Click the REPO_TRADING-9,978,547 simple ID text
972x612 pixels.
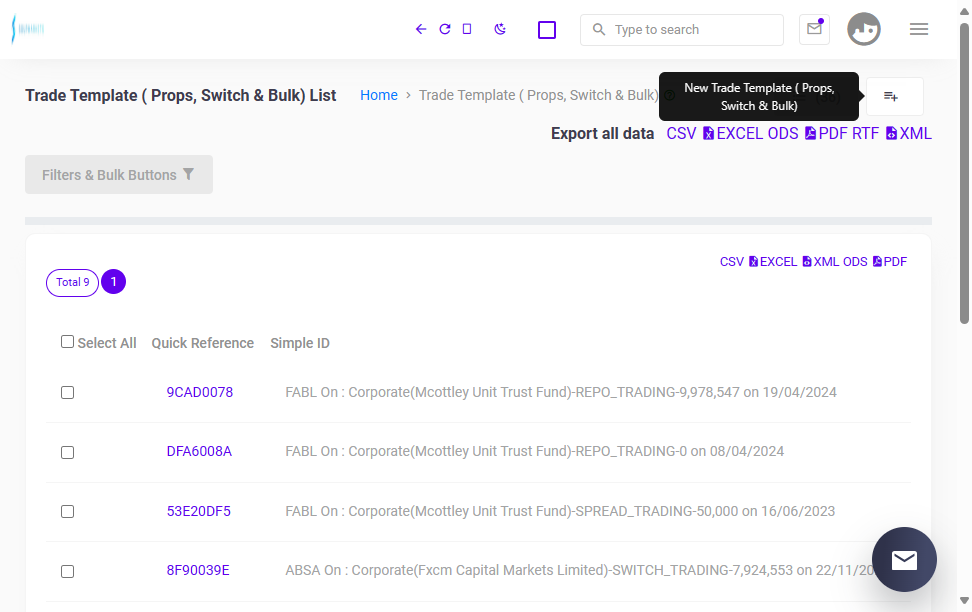(x=560, y=392)
